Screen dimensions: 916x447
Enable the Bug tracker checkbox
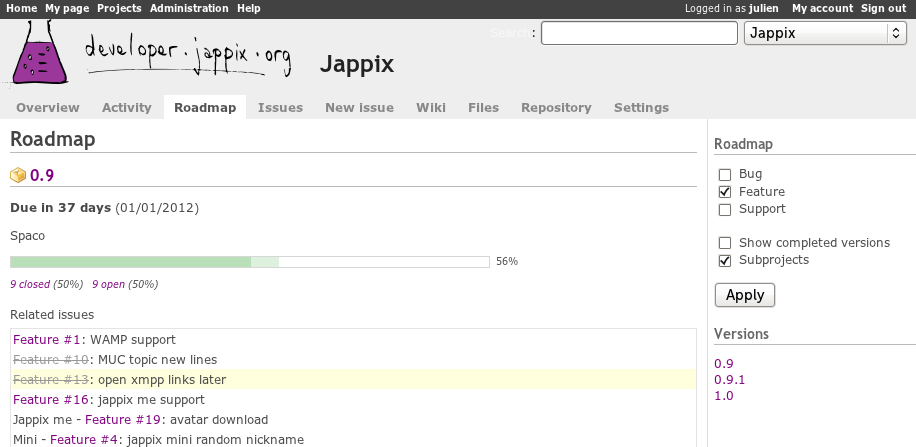click(x=724, y=174)
